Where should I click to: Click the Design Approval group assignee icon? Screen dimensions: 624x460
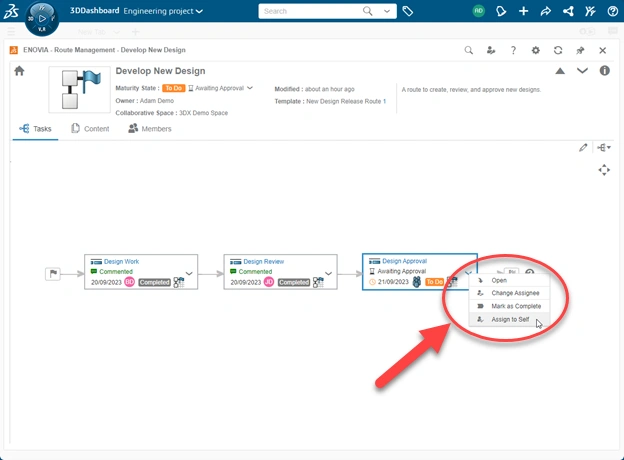417,282
